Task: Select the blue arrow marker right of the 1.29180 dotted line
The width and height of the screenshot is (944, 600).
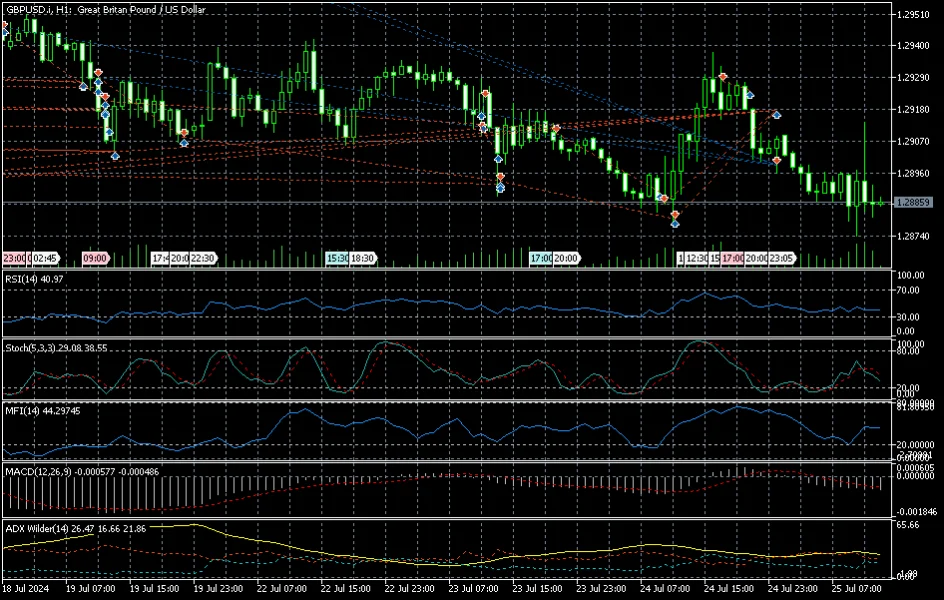Action: pyautogui.click(x=776, y=114)
